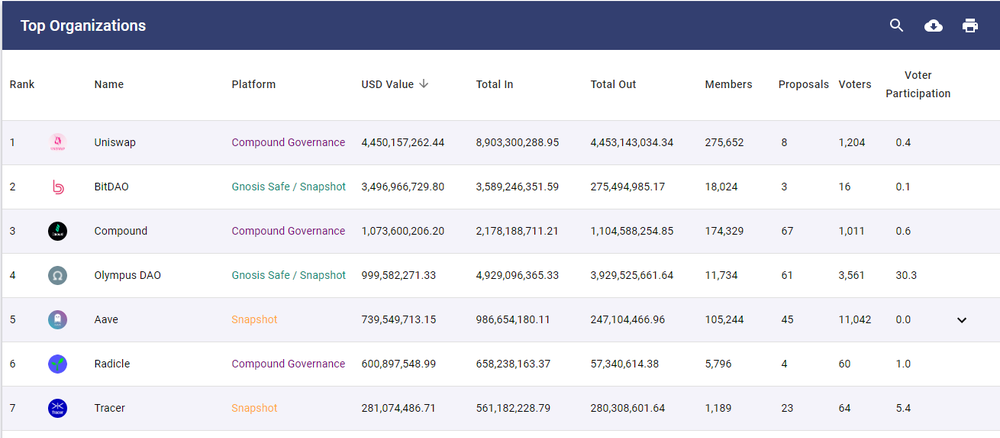
Task: Toggle sort arrow next to USD Value
Action: (424, 84)
